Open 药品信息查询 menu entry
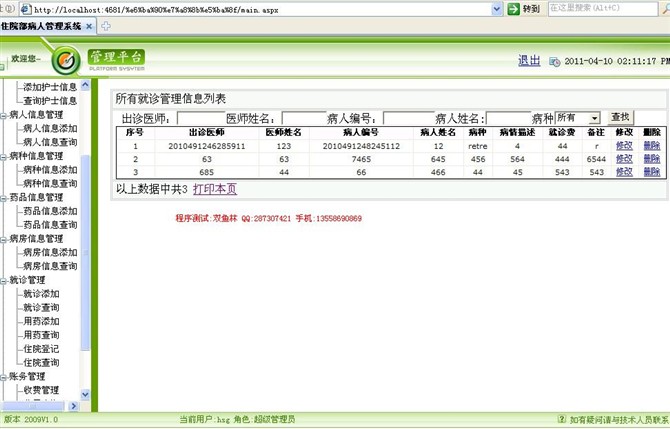670x429 pixels. click(x=50, y=225)
